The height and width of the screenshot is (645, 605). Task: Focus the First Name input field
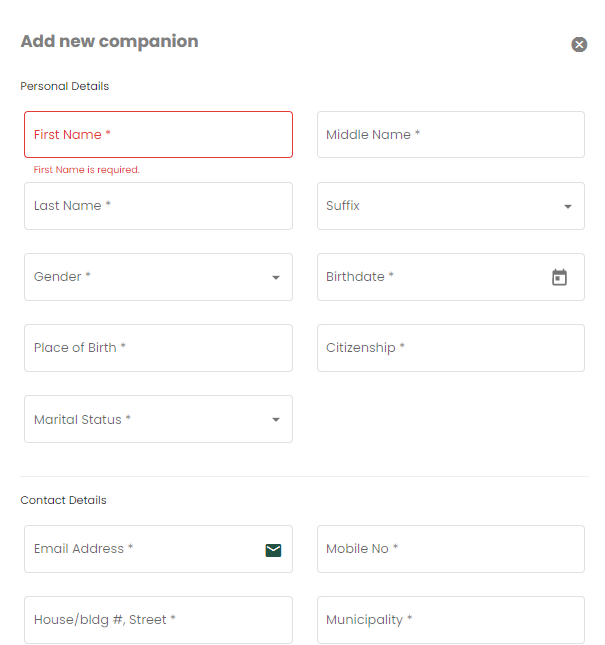[158, 134]
